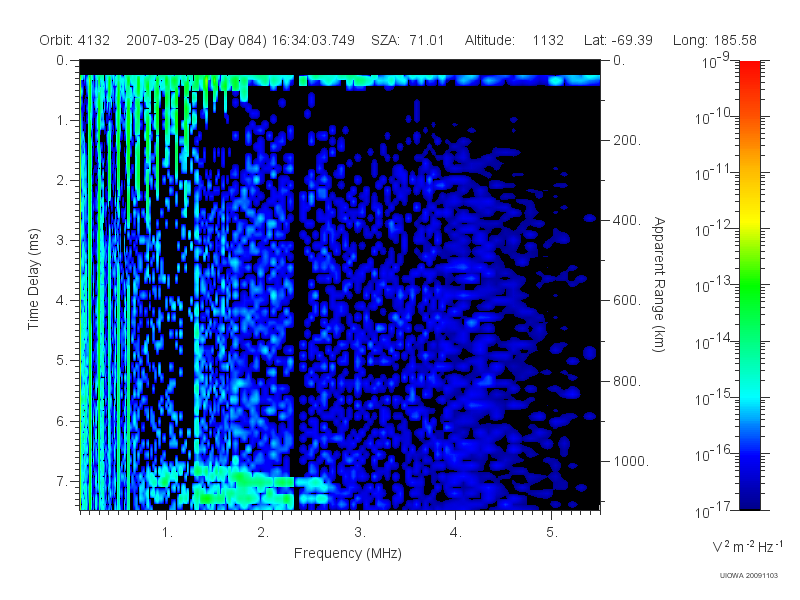Click the 'Frequency (MHz)' axis label
This screenshot has width=800, height=600.
coord(347,554)
